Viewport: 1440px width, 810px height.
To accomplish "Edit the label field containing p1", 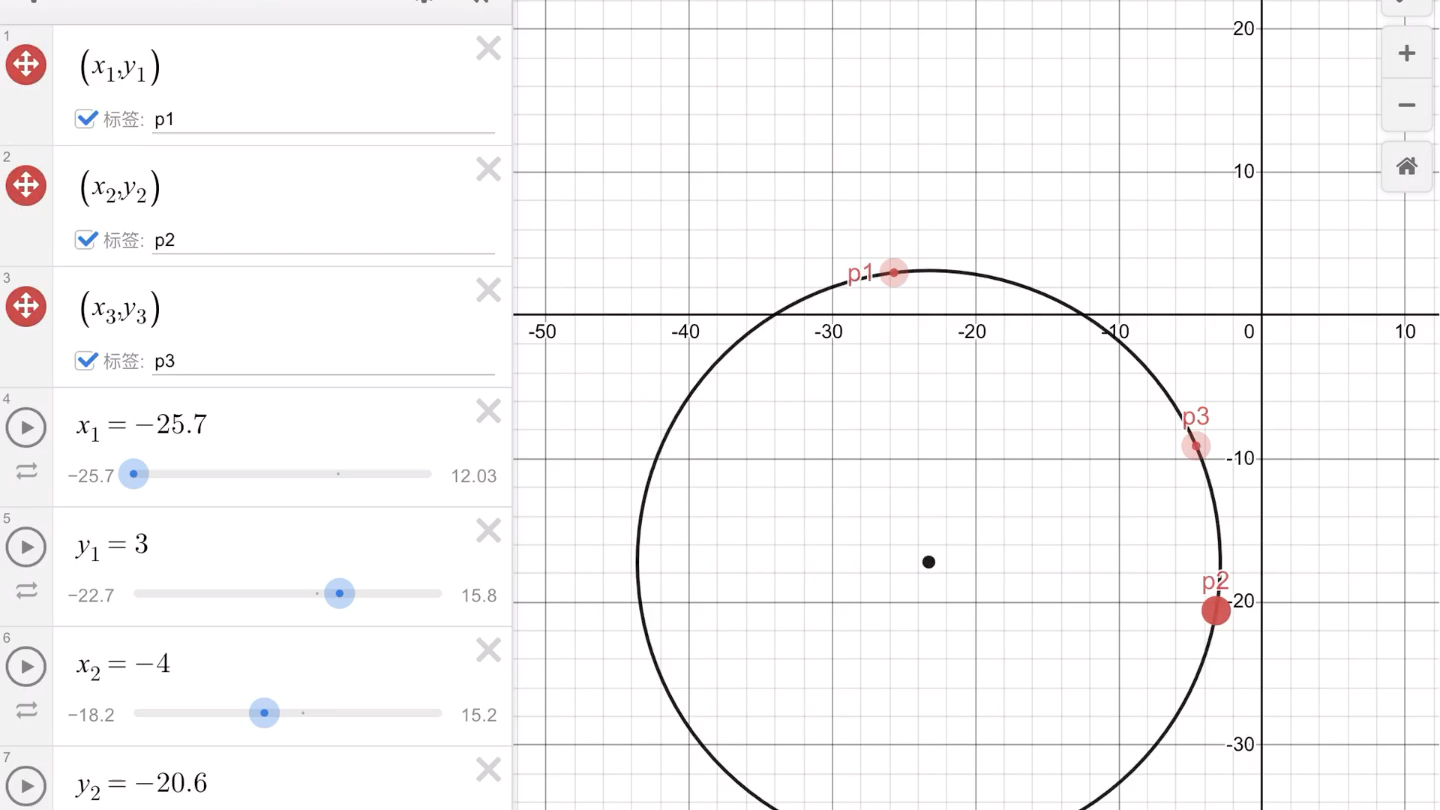I will [324, 120].
